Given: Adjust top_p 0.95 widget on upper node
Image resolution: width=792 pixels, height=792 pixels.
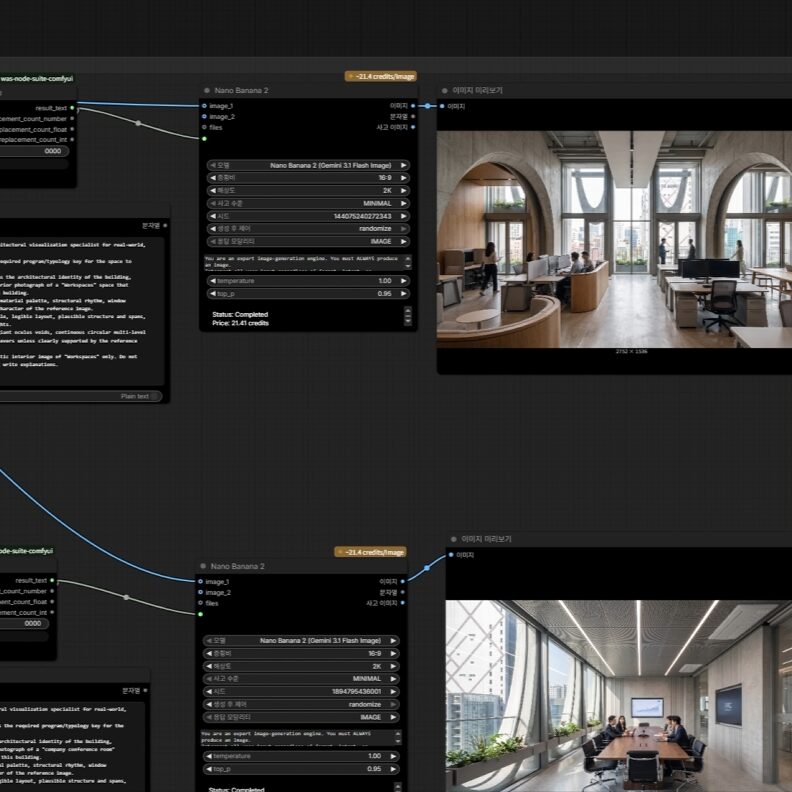Looking at the screenshot, I should (x=308, y=293).
